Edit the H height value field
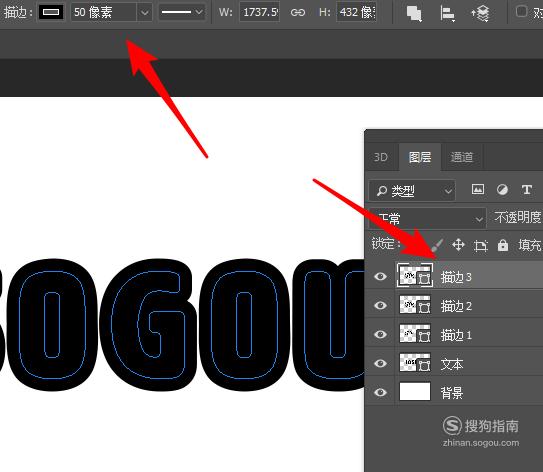543x472 pixels. (356, 12)
